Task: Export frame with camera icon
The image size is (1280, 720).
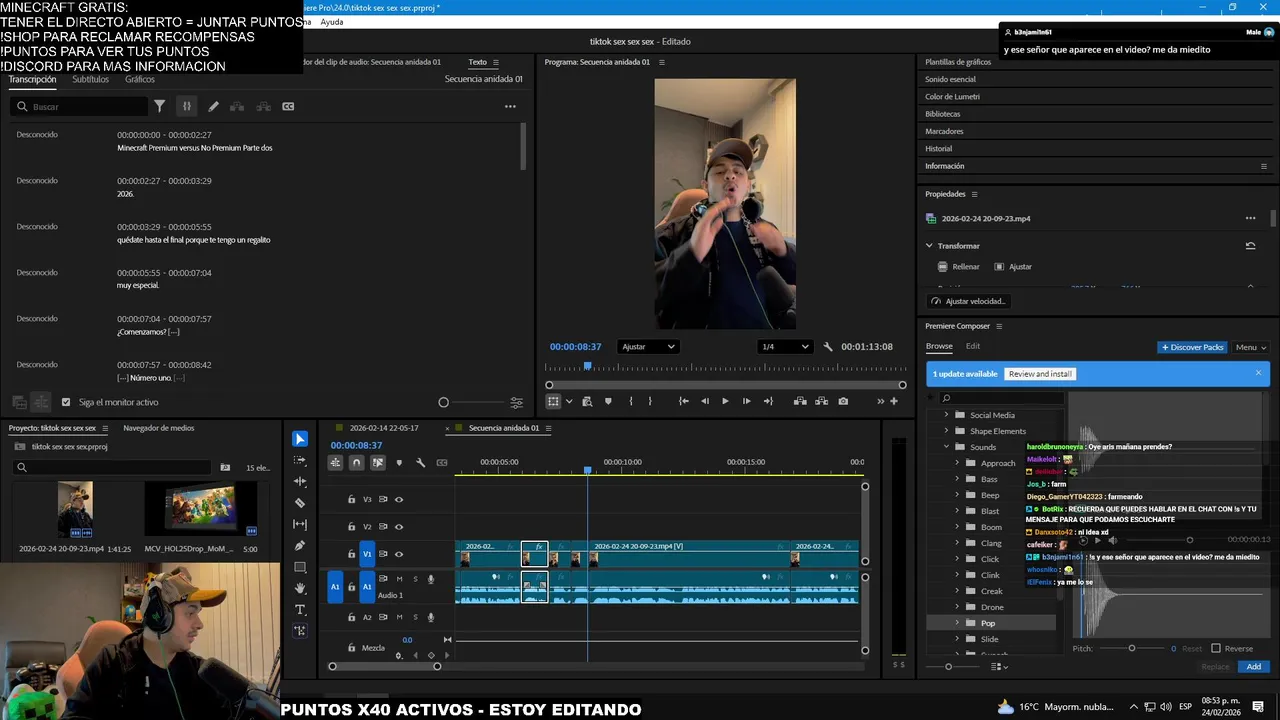Action: (x=843, y=401)
